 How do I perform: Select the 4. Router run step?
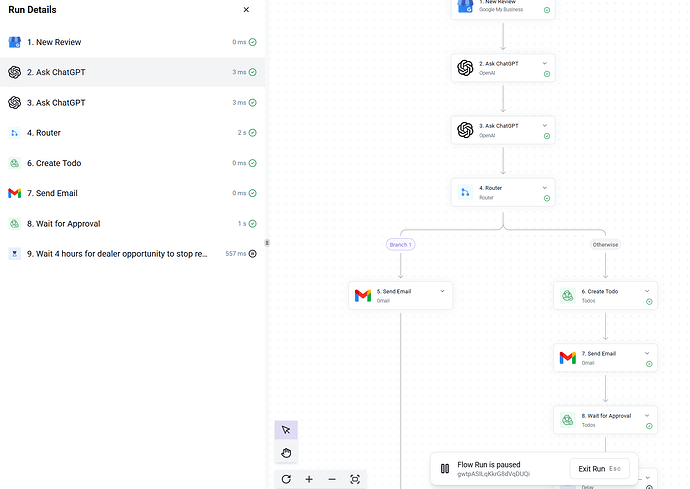tap(132, 133)
